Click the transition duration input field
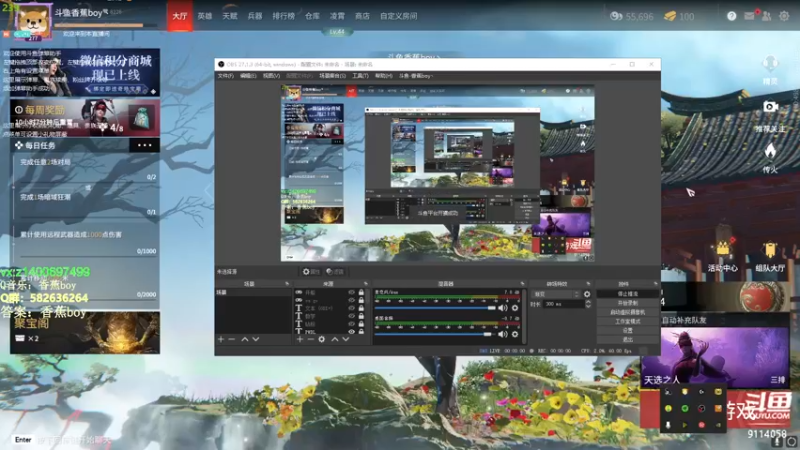Viewport: 800px width, 450px height. click(563, 304)
